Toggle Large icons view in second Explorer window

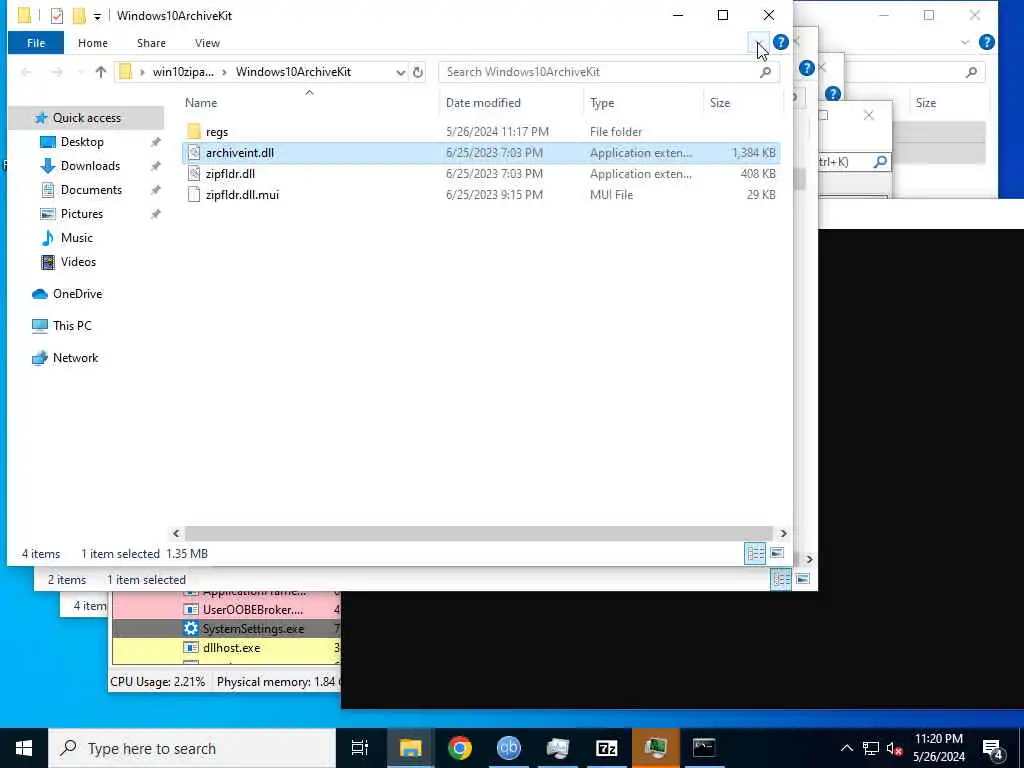803,579
